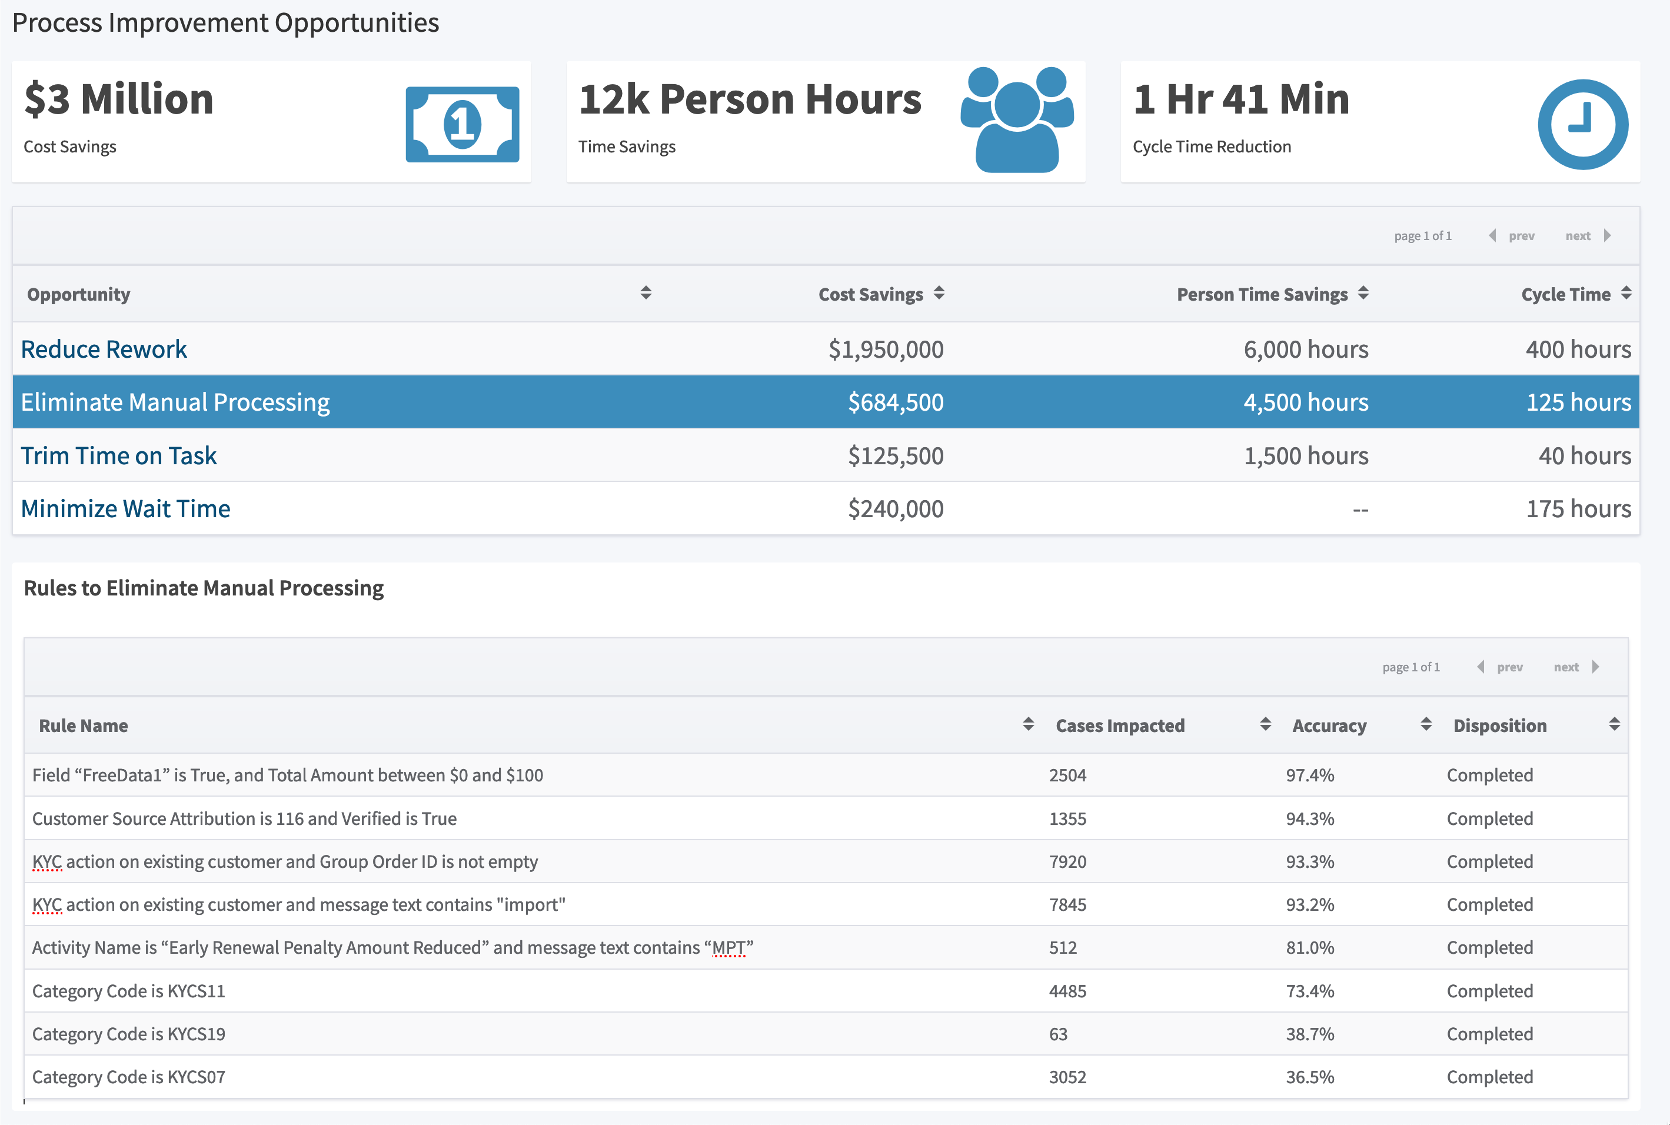The image size is (1670, 1125).
Task: Click the dollar bill Cost Savings icon
Action: click(x=462, y=124)
